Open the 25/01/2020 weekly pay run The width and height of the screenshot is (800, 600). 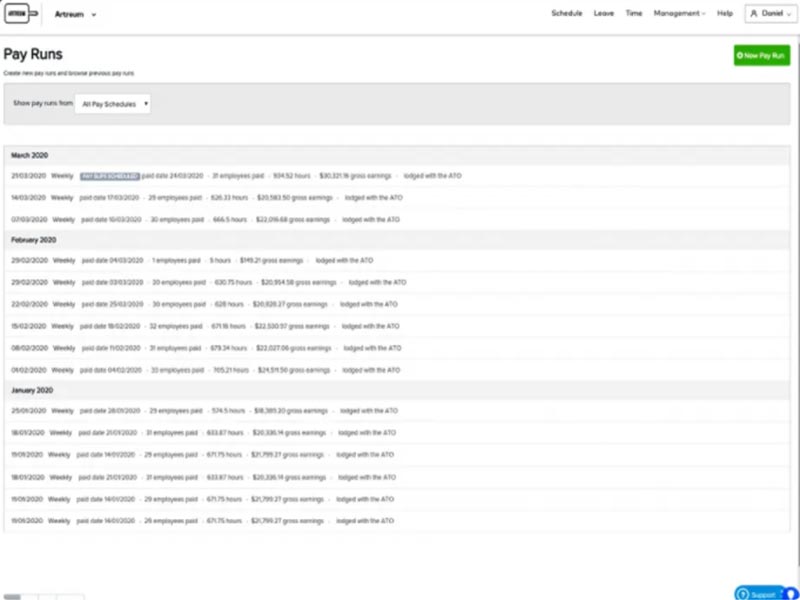pyautogui.click(x=26, y=411)
